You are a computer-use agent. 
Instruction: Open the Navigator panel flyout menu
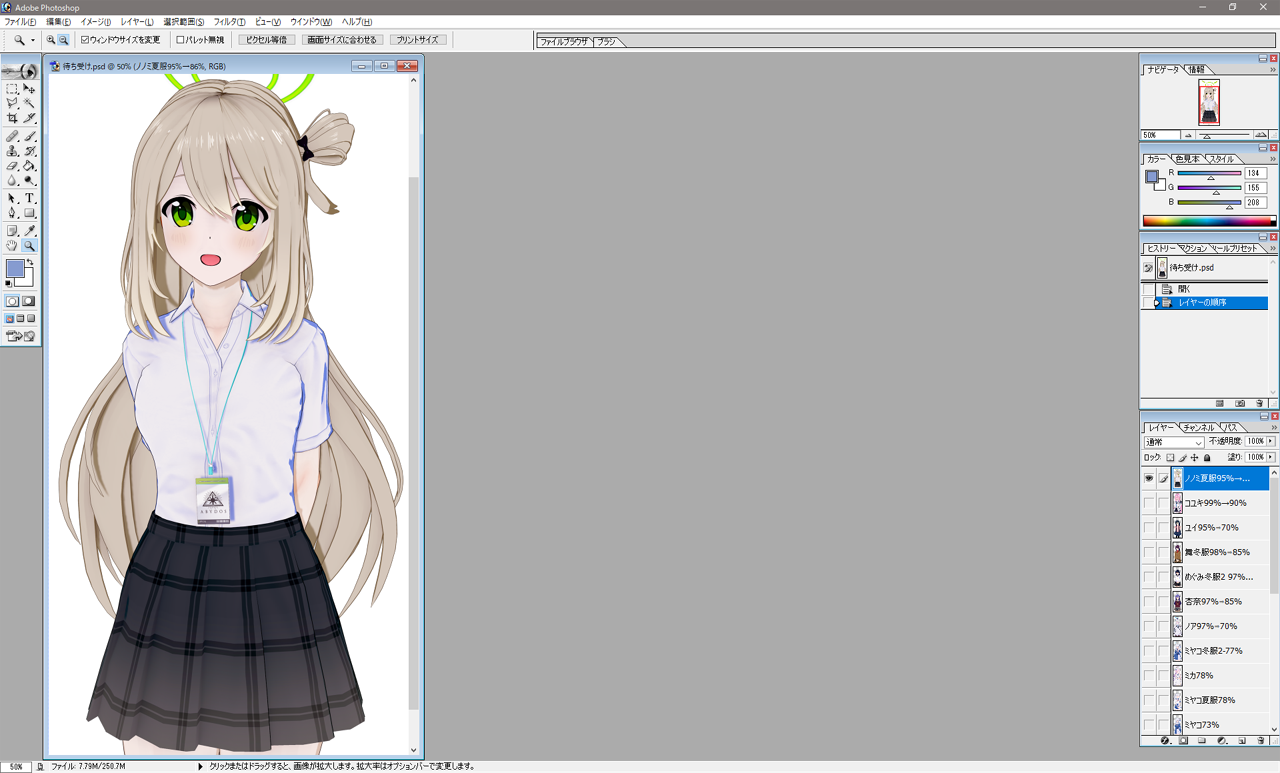pyautogui.click(x=1273, y=70)
